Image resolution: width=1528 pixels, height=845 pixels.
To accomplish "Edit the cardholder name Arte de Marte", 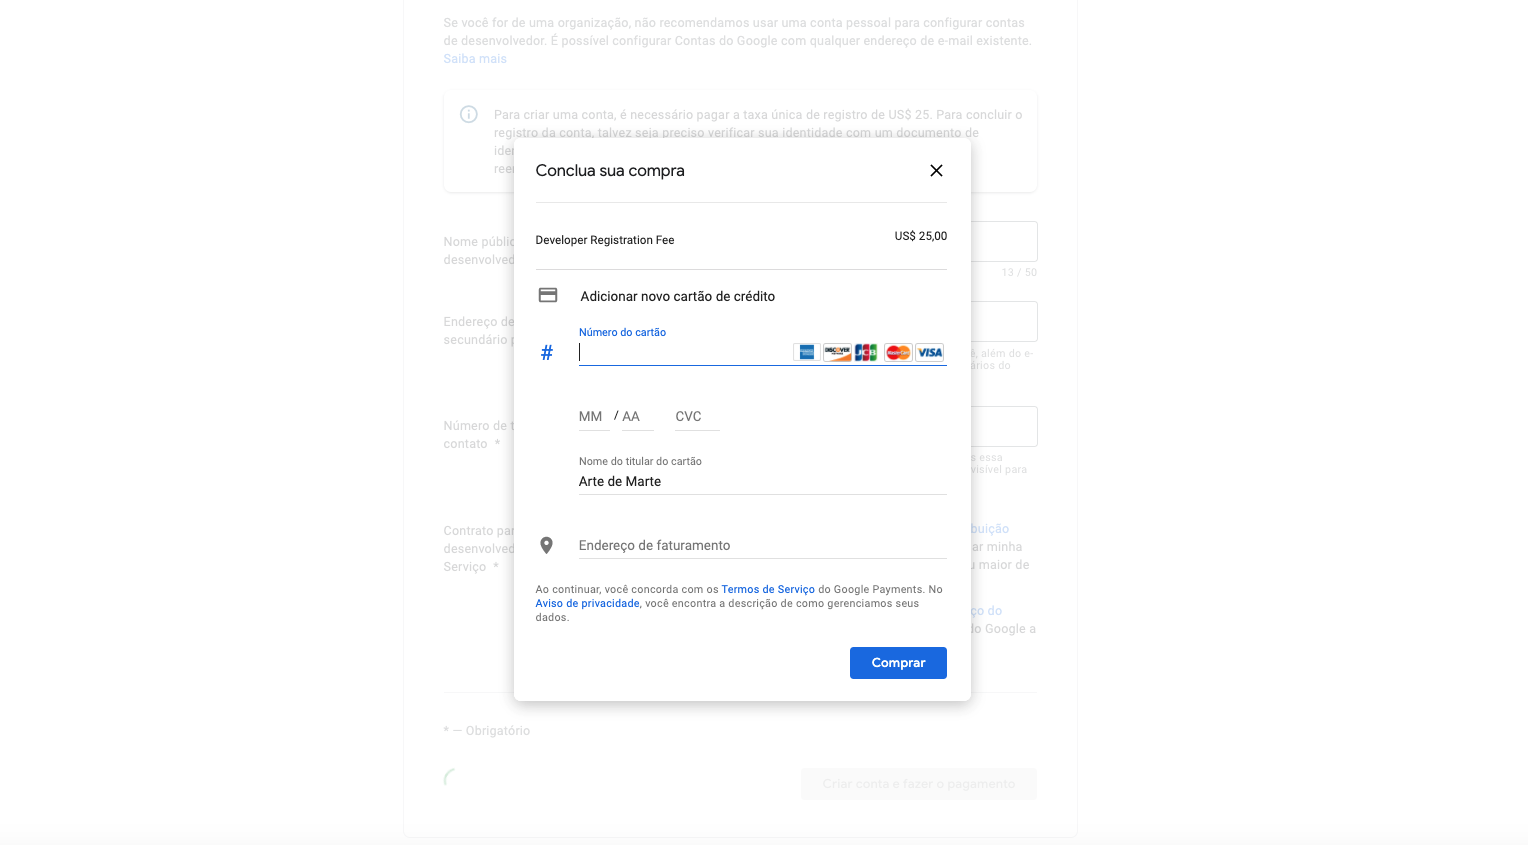I will point(762,482).
